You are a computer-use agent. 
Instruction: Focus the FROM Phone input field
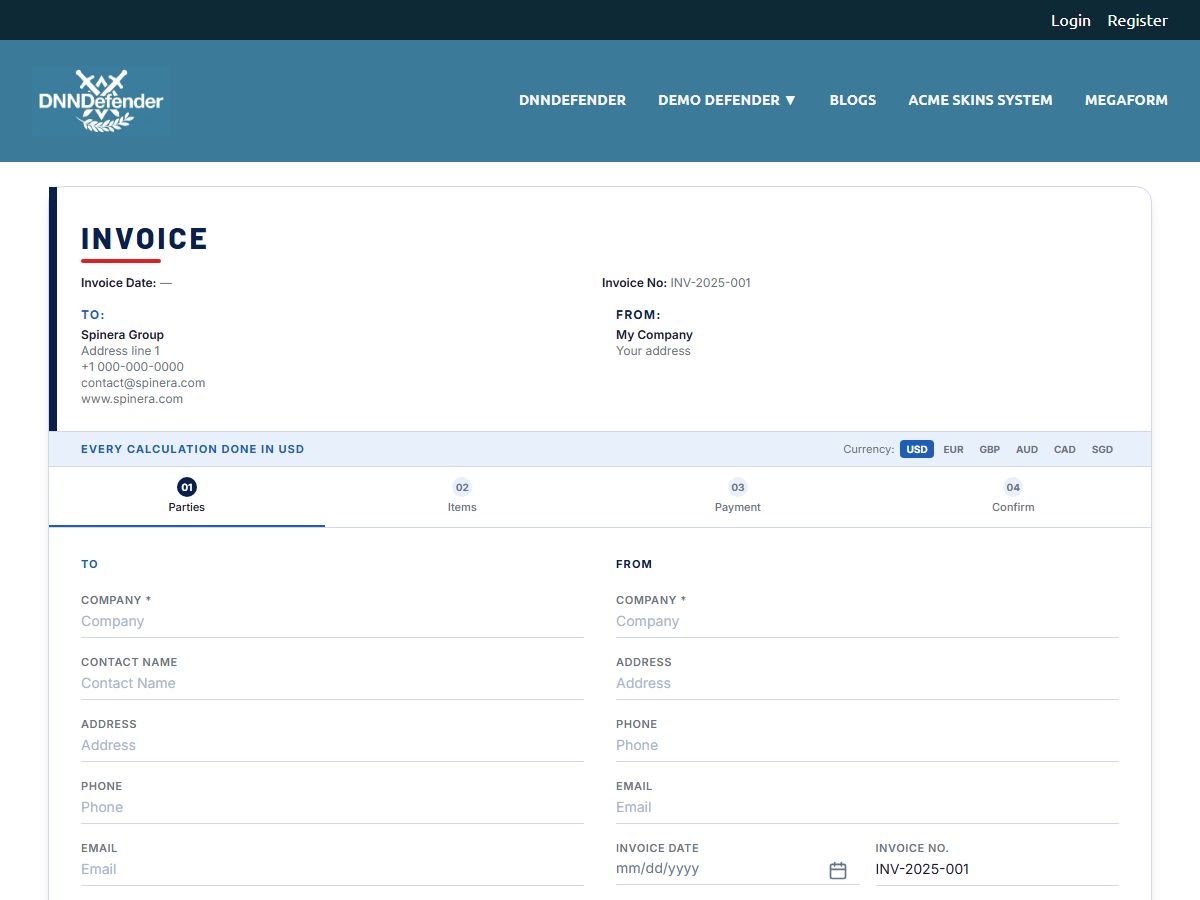tap(867, 746)
